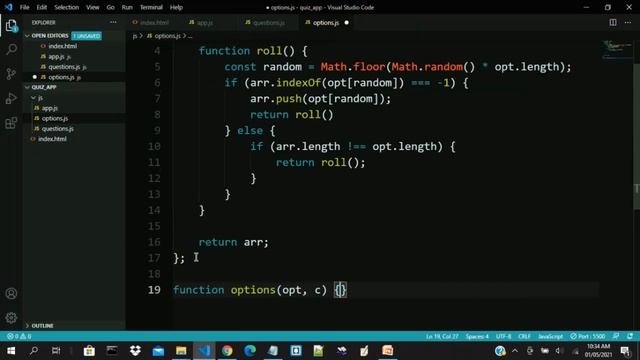640x360 pixels.
Task: Show hidden system tray icons chevron
Action: tap(515, 351)
